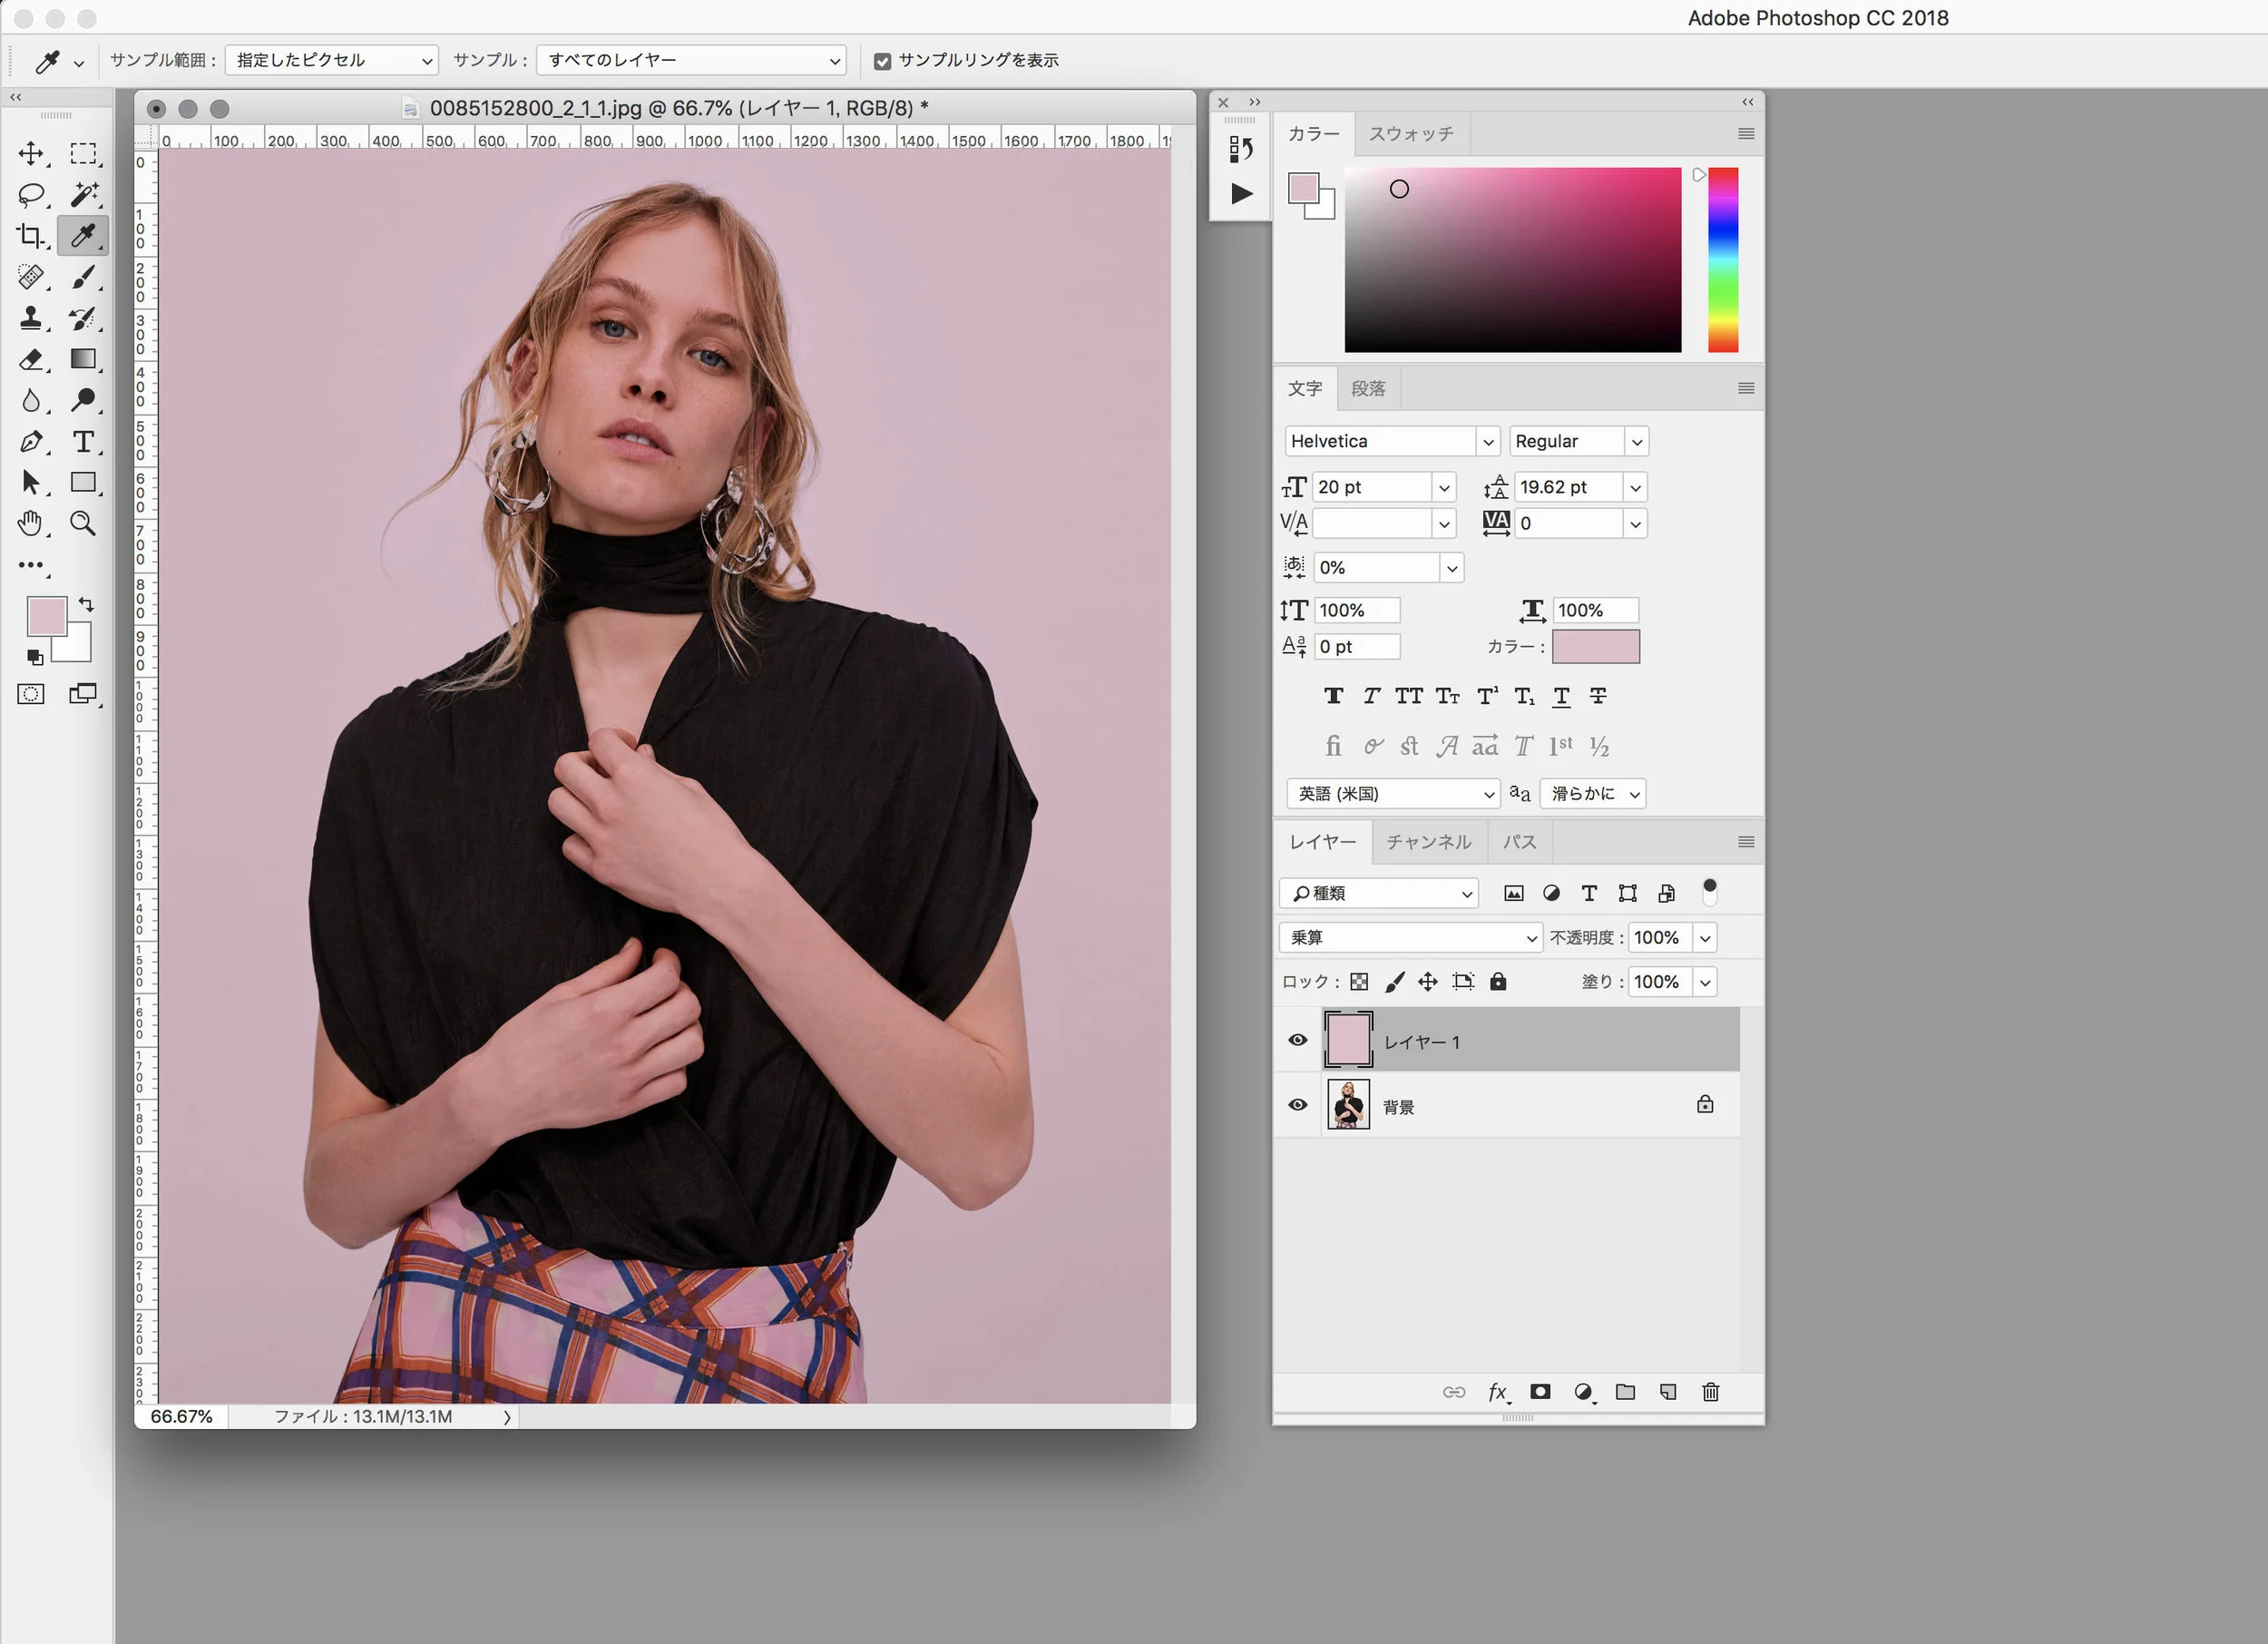The image size is (2268, 1644).
Task: Open font size 20 pt dropdown
Action: tap(1444, 488)
